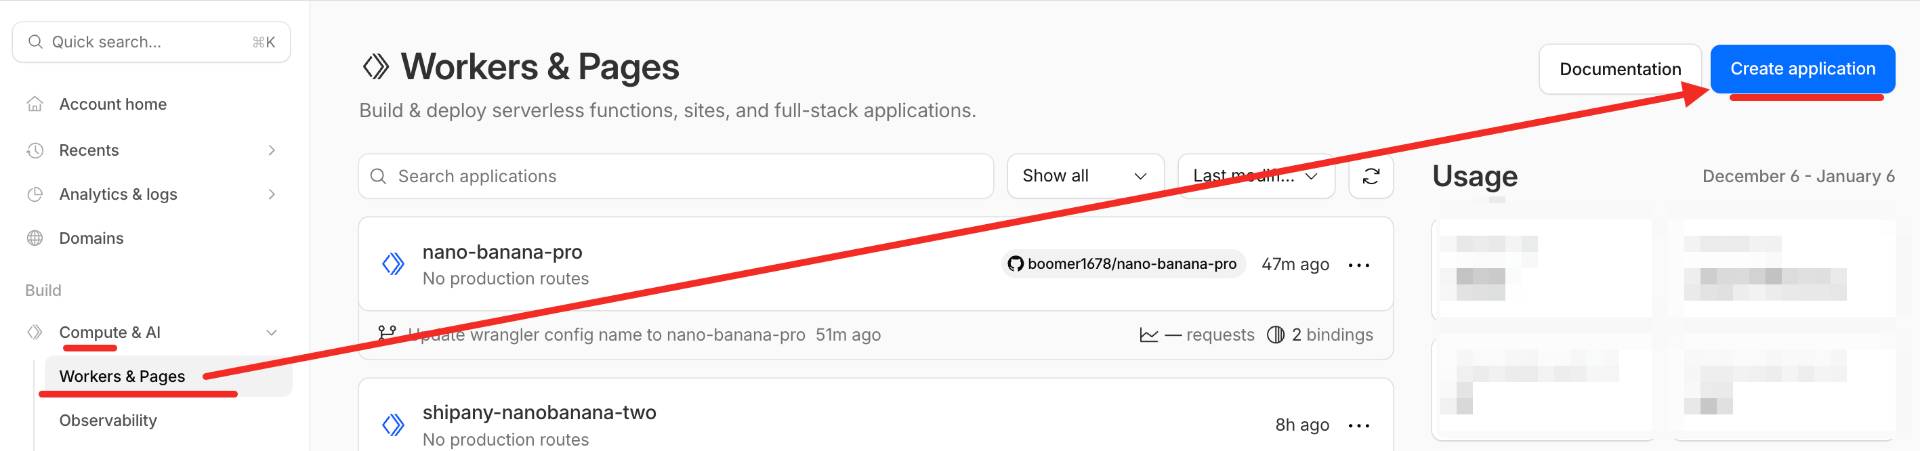Click the bindings icon for nano-banana-pro

click(x=1276, y=335)
